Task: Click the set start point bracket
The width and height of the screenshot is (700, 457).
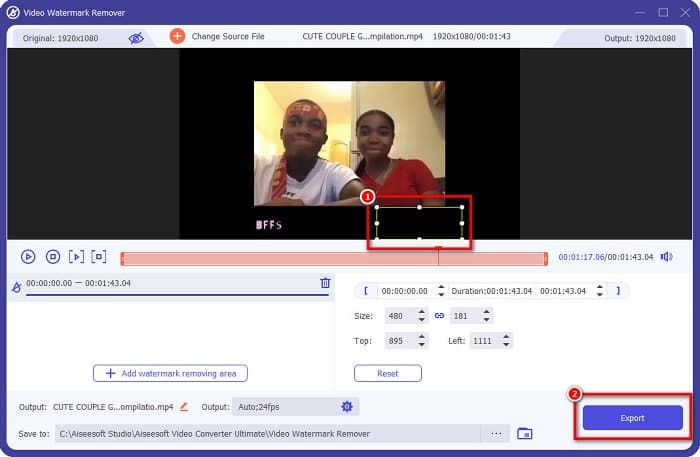Action: tap(366, 291)
